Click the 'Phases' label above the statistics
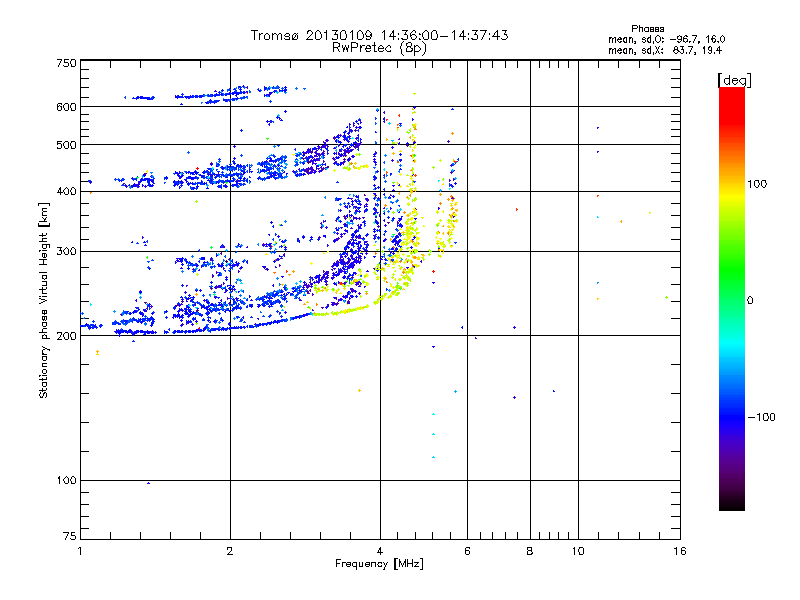800x600 pixels. (647, 29)
